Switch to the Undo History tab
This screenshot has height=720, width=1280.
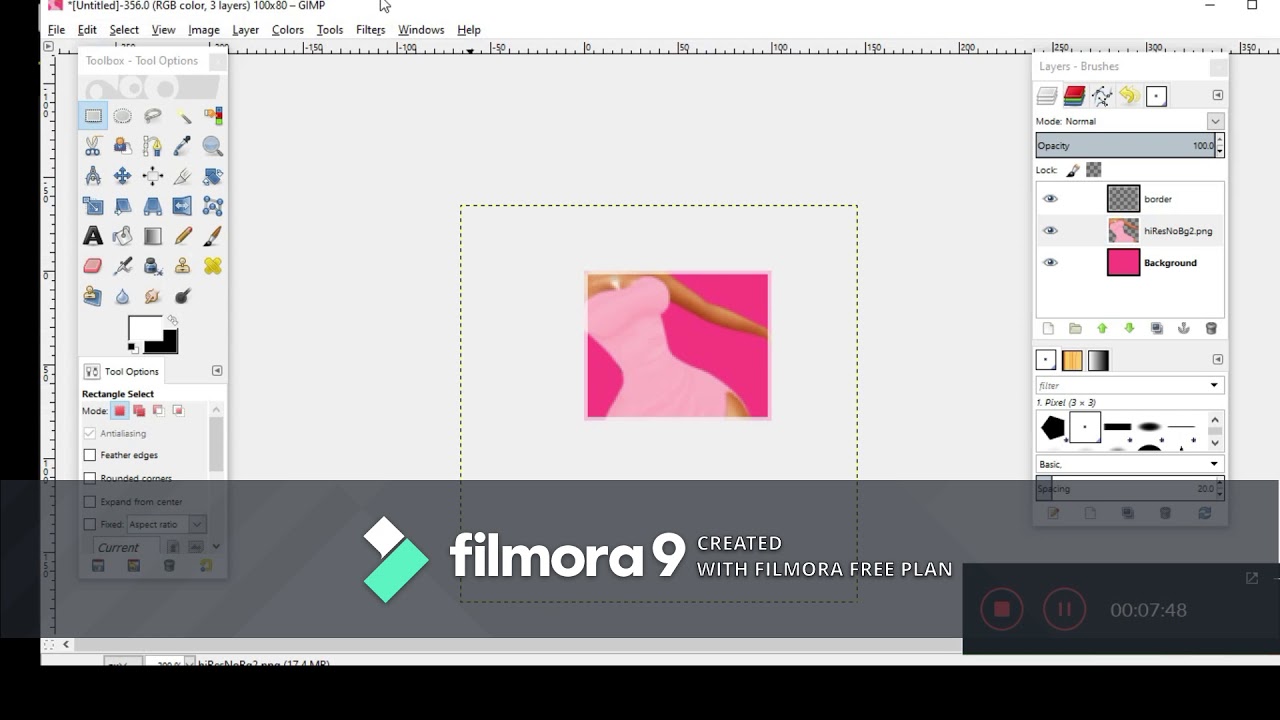tap(1129, 96)
